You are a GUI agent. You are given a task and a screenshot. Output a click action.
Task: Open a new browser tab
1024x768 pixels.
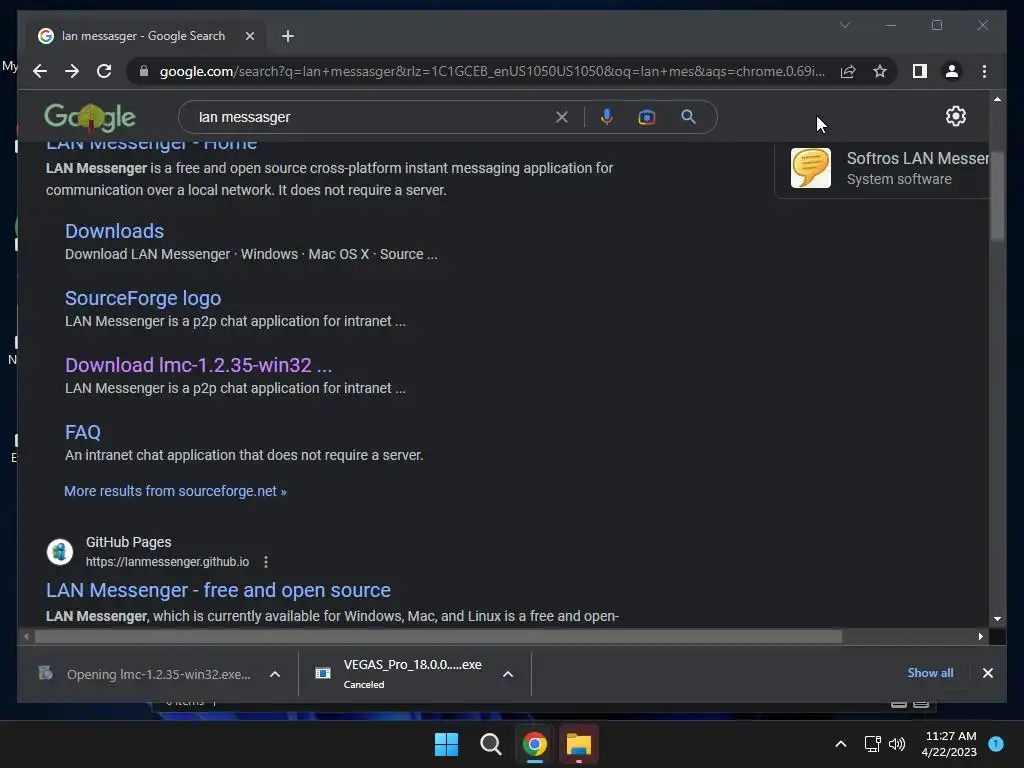click(x=287, y=36)
